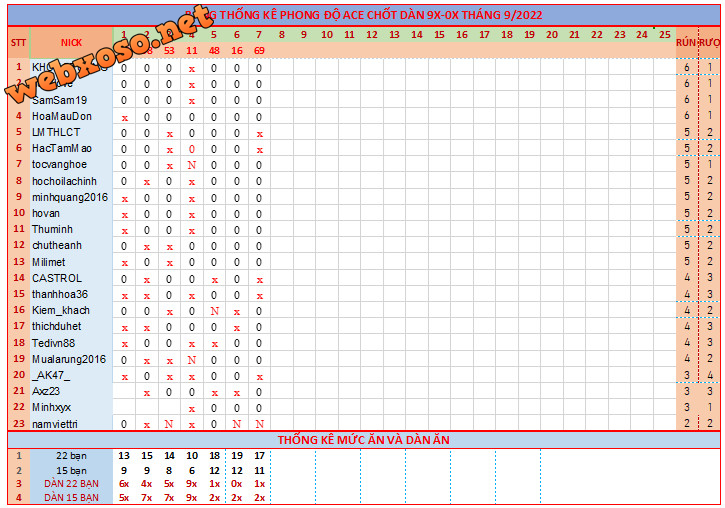Image resolution: width=725 pixels, height=508 pixels.
Task: Click the RÚN column header
Action: 686,42
